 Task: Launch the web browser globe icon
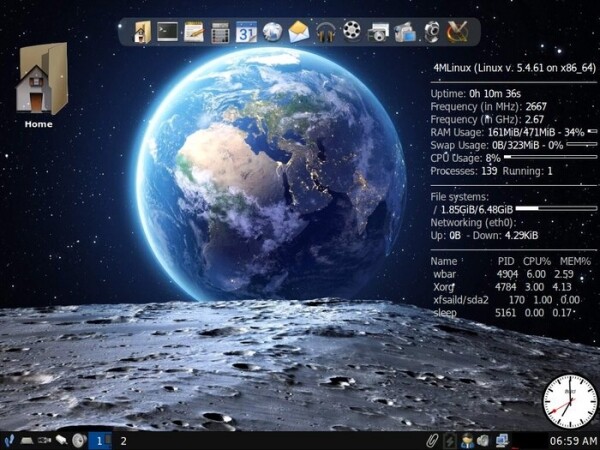(x=272, y=32)
